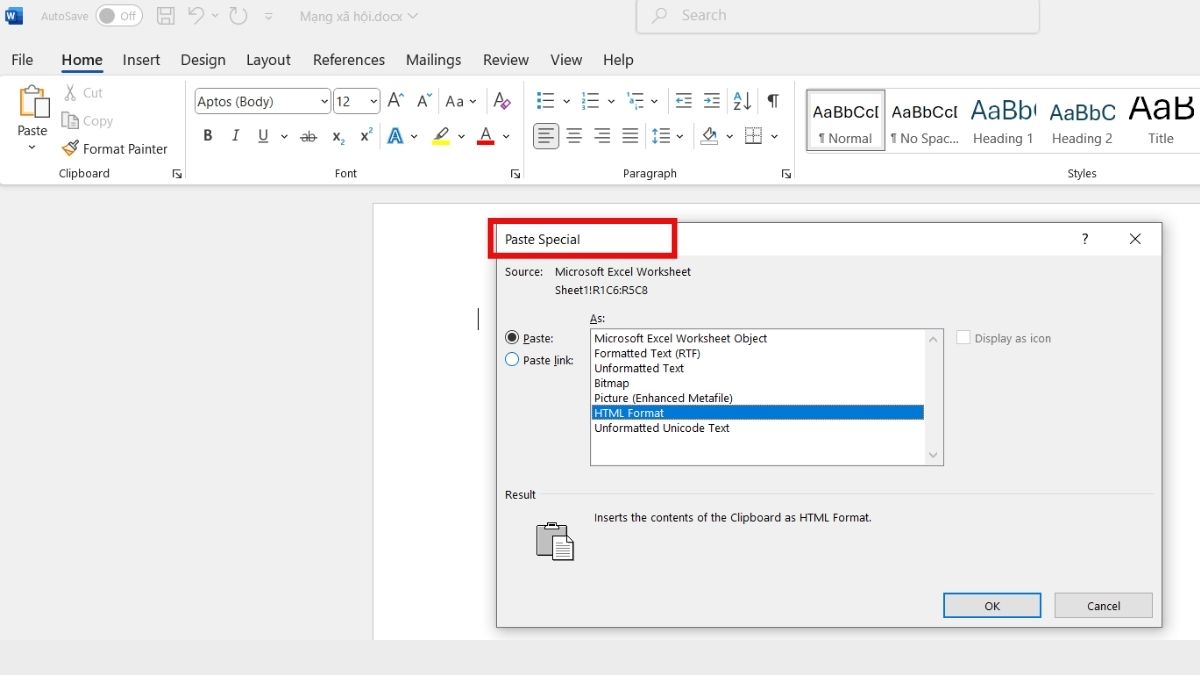Open Font dialog launcher
This screenshot has width=1200, height=675.
click(x=515, y=174)
